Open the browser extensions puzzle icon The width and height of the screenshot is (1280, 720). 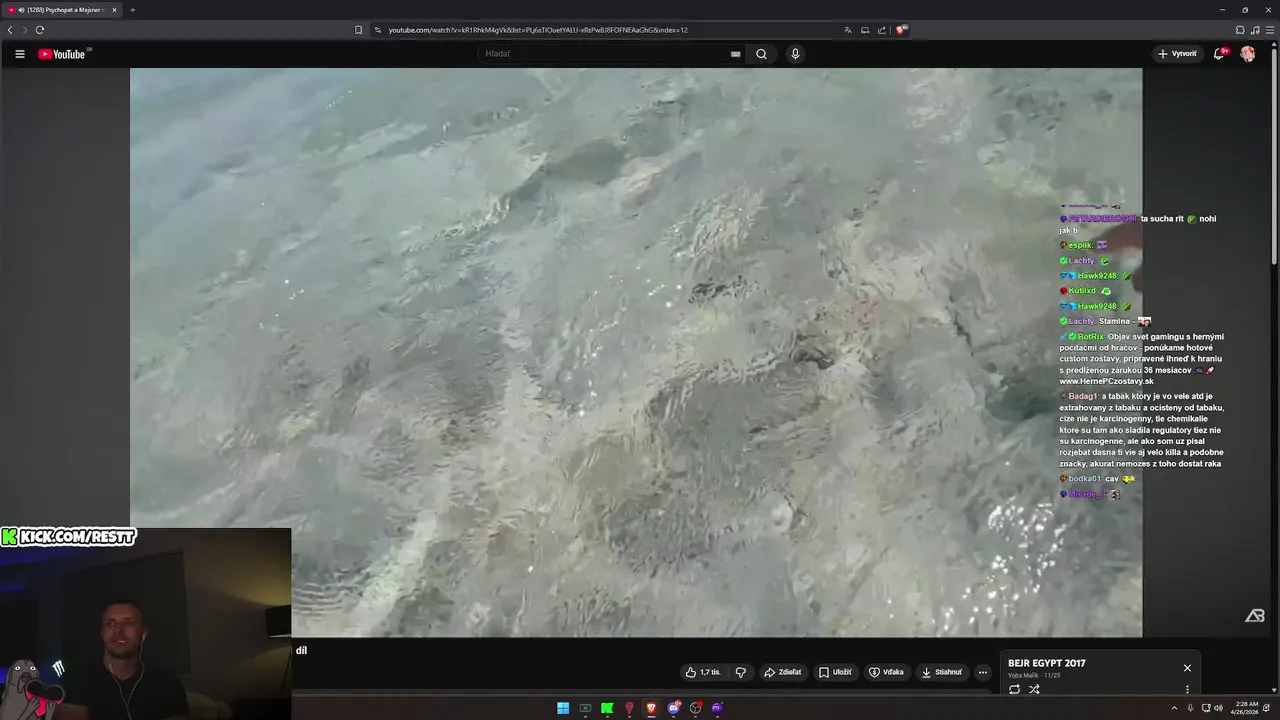coord(1240,30)
